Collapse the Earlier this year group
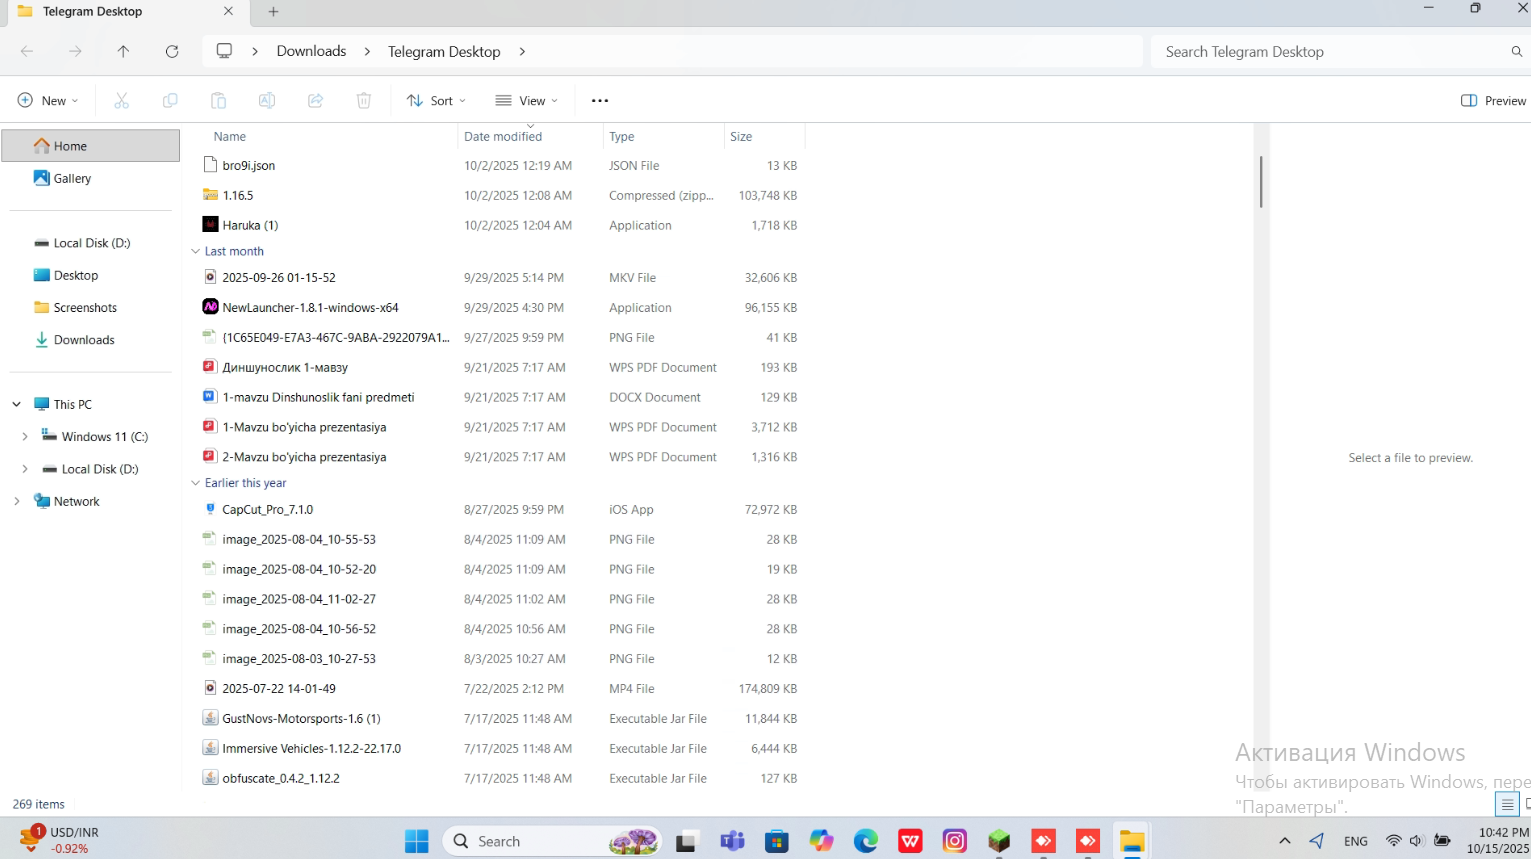The image size is (1531, 859). pos(196,483)
